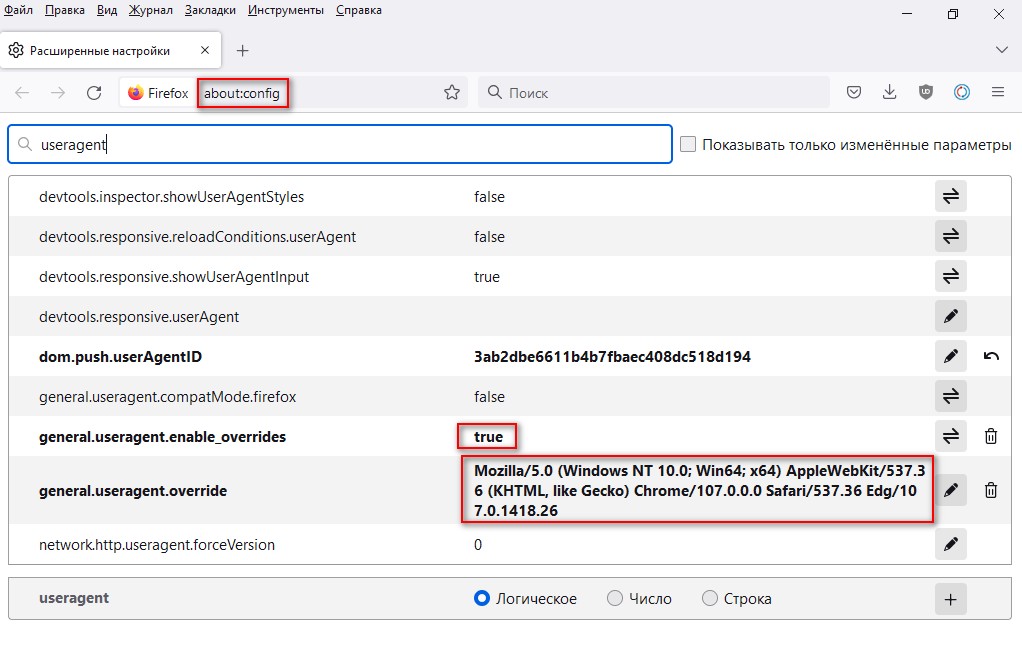Click the network.http.useragent.forceVersion name
The height and width of the screenshot is (669, 1022).
point(156,544)
